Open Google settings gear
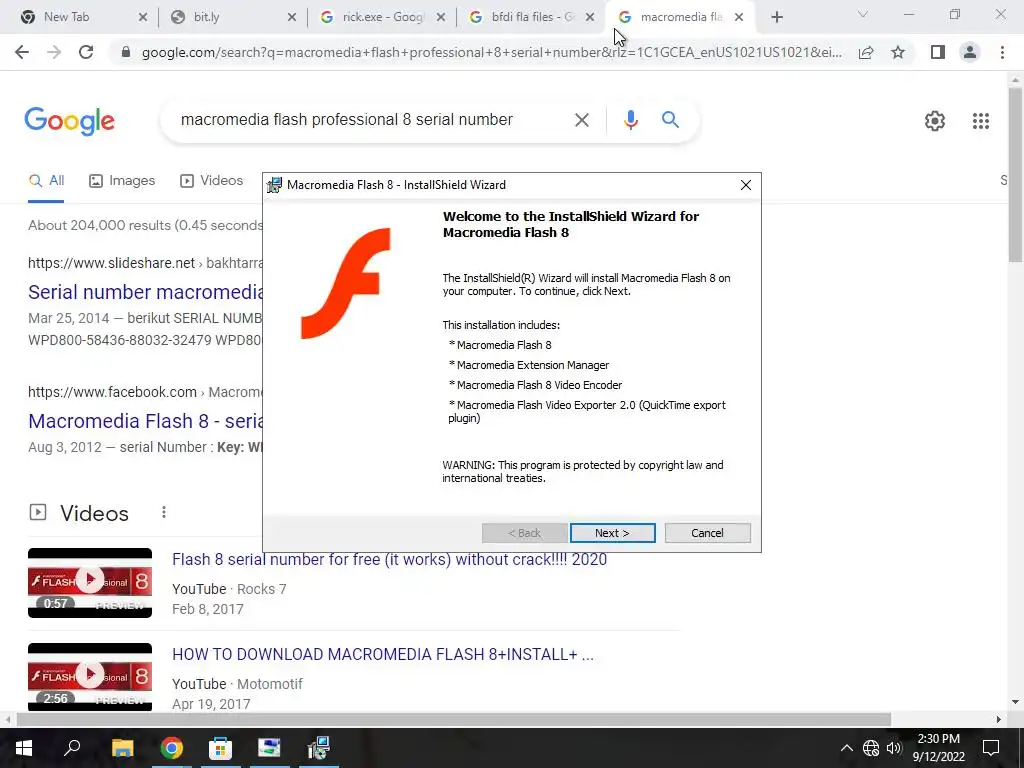This screenshot has height=768, width=1024. [x=935, y=121]
